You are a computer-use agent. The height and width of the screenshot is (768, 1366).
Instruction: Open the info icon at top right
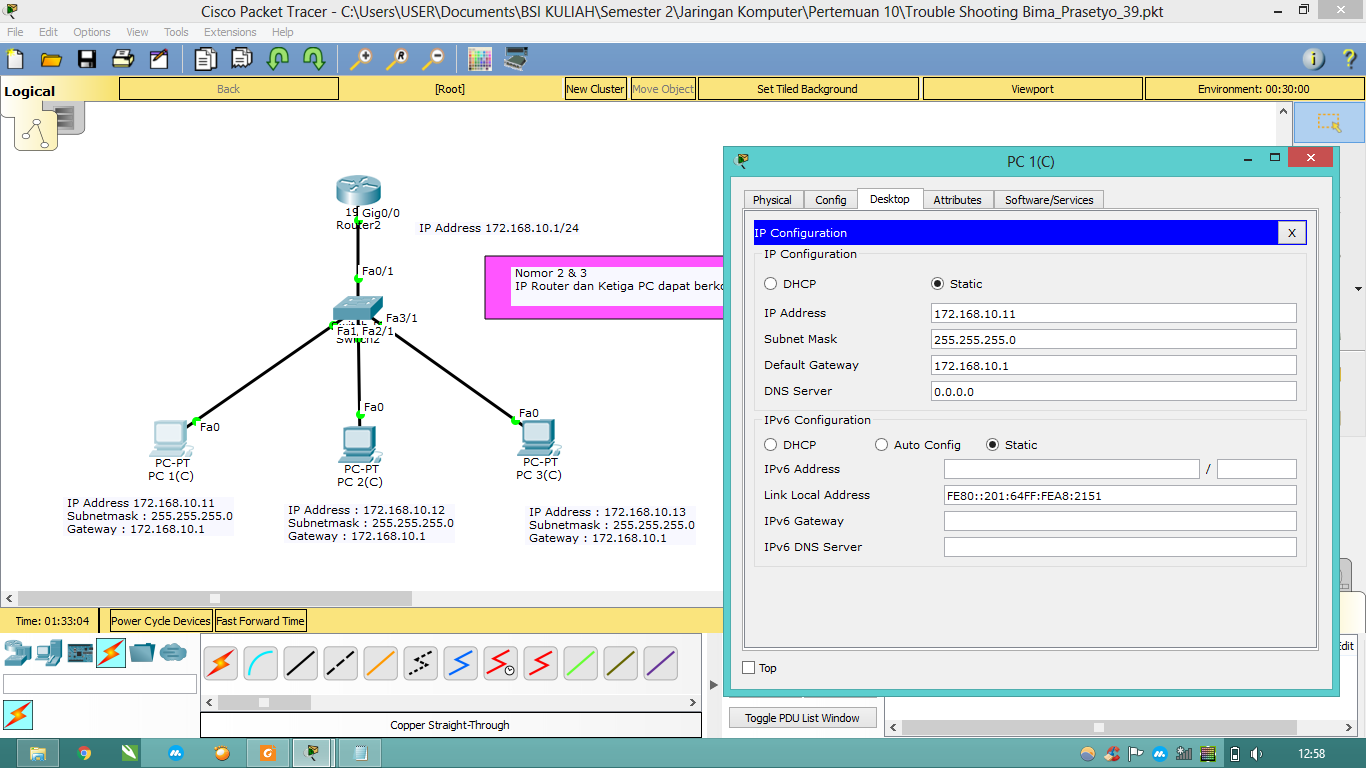pyautogui.click(x=1314, y=59)
